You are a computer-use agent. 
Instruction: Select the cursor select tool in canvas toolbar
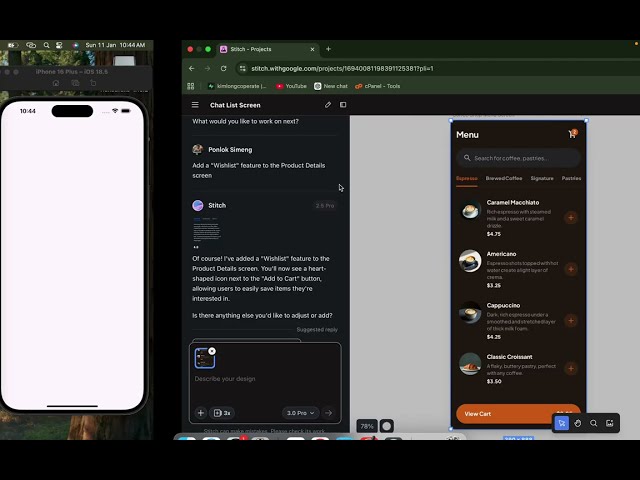click(562, 423)
